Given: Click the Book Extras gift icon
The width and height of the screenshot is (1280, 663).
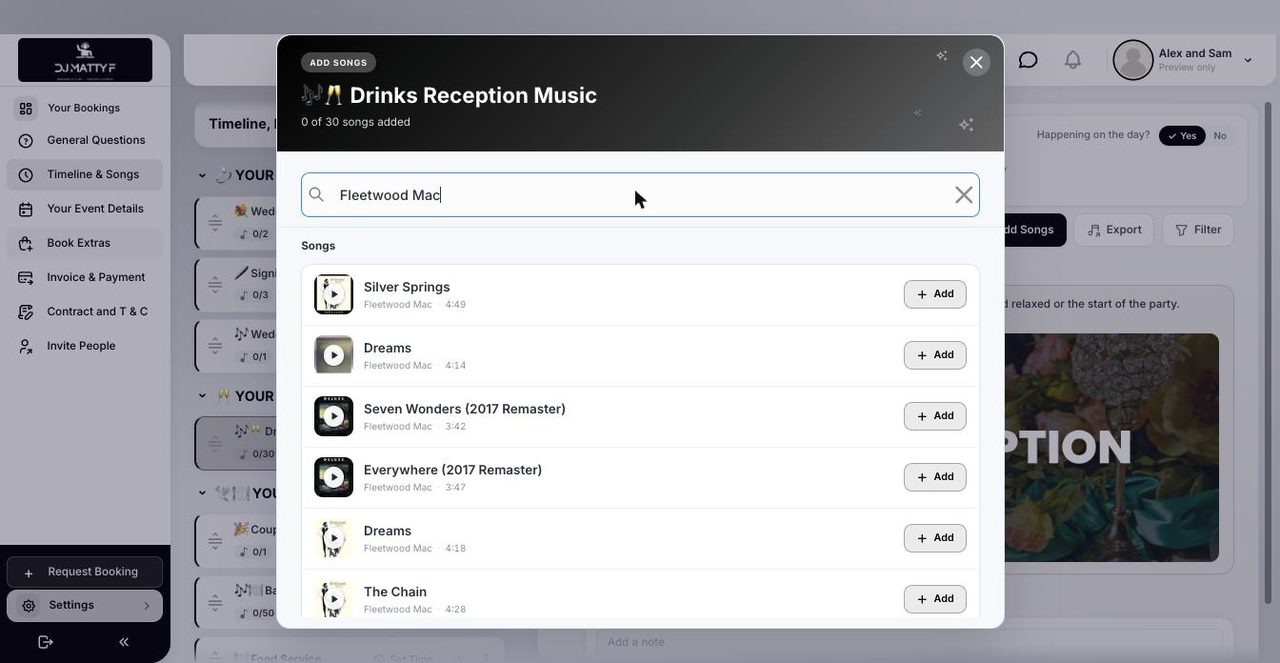Looking at the screenshot, I should 26,243.
